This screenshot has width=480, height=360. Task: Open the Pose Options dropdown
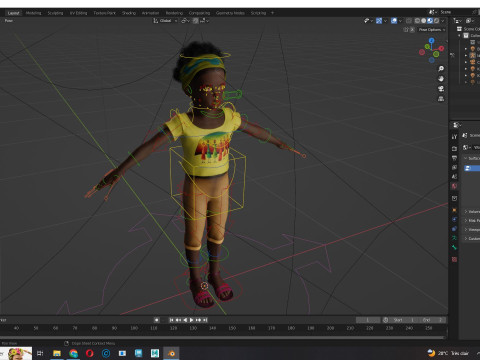click(x=432, y=30)
